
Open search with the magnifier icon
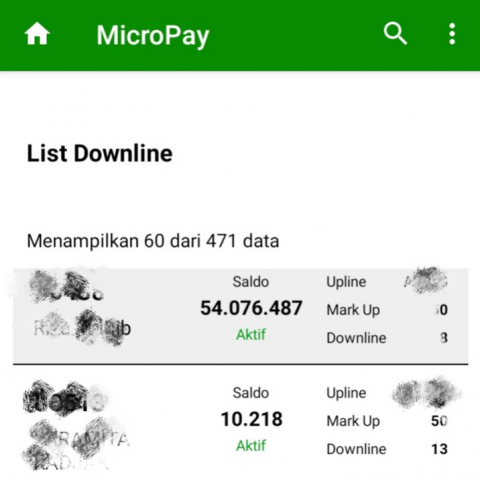(x=395, y=34)
